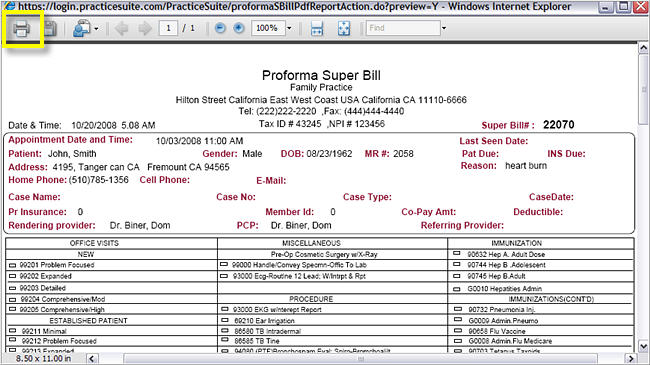Image resolution: width=650 pixels, height=365 pixels.
Task: Check the 99212 Problem Focused box
Action: click(12, 341)
